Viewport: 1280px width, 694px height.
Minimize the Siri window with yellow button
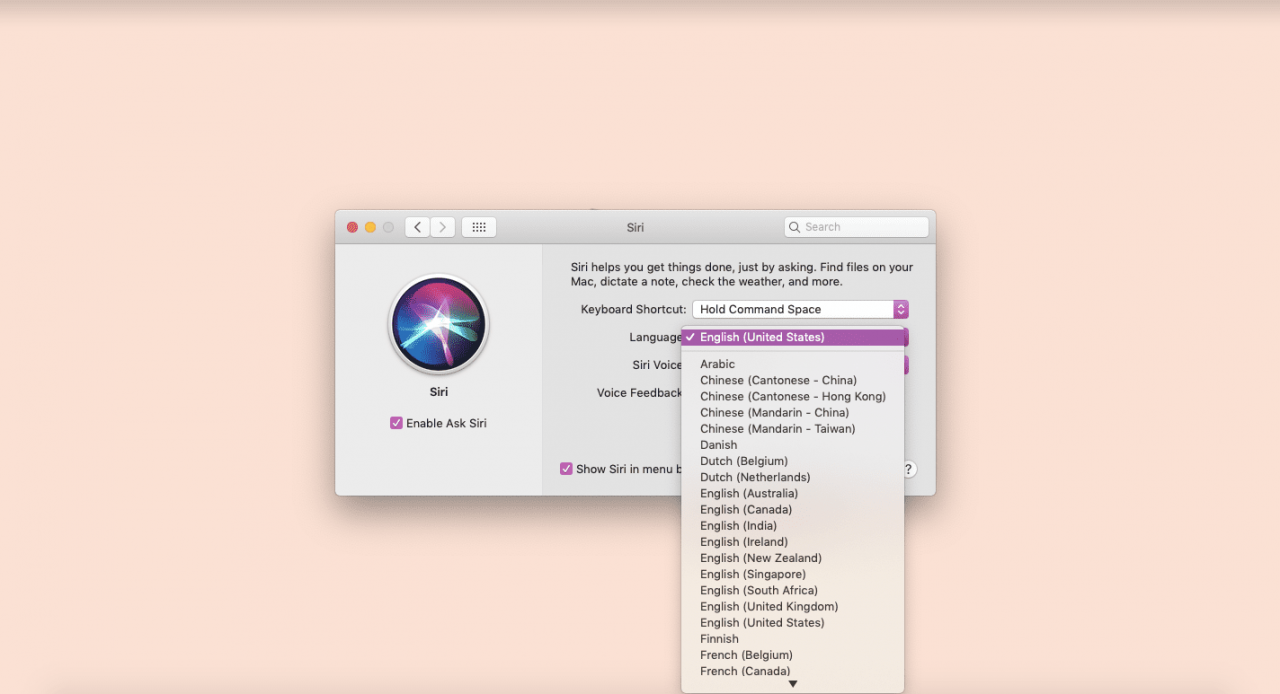tap(370, 227)
